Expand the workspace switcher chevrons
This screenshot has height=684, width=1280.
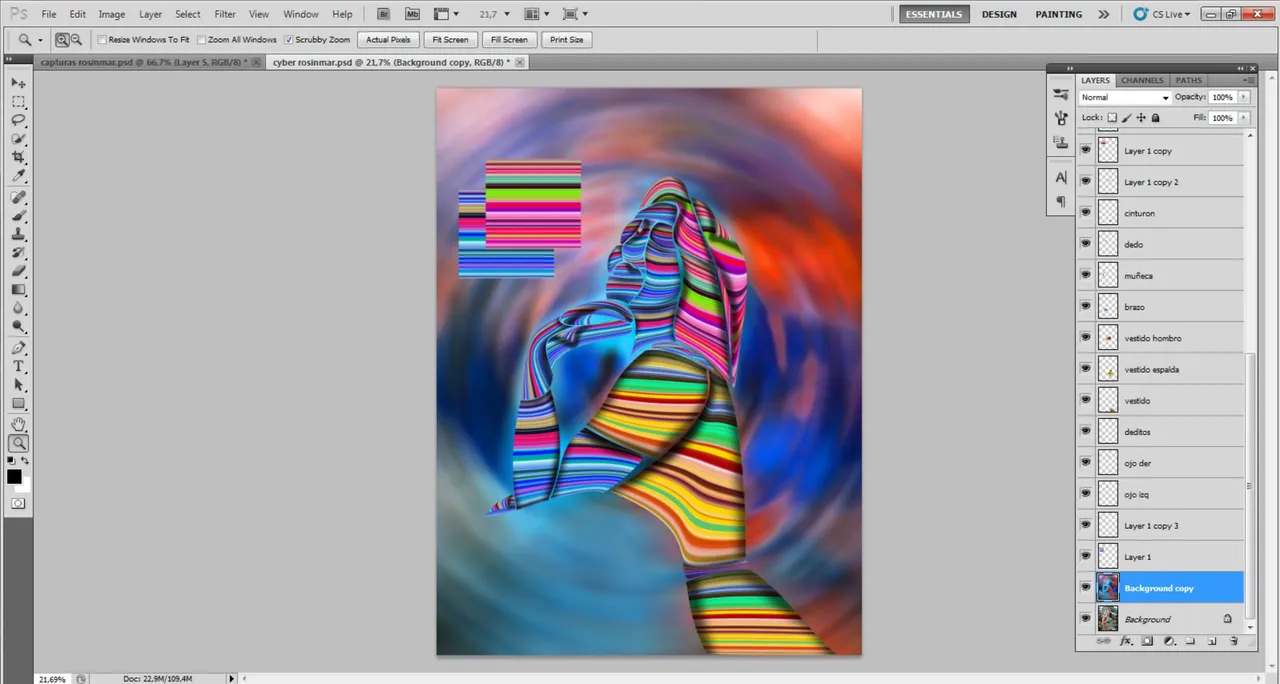point(1103,14)
